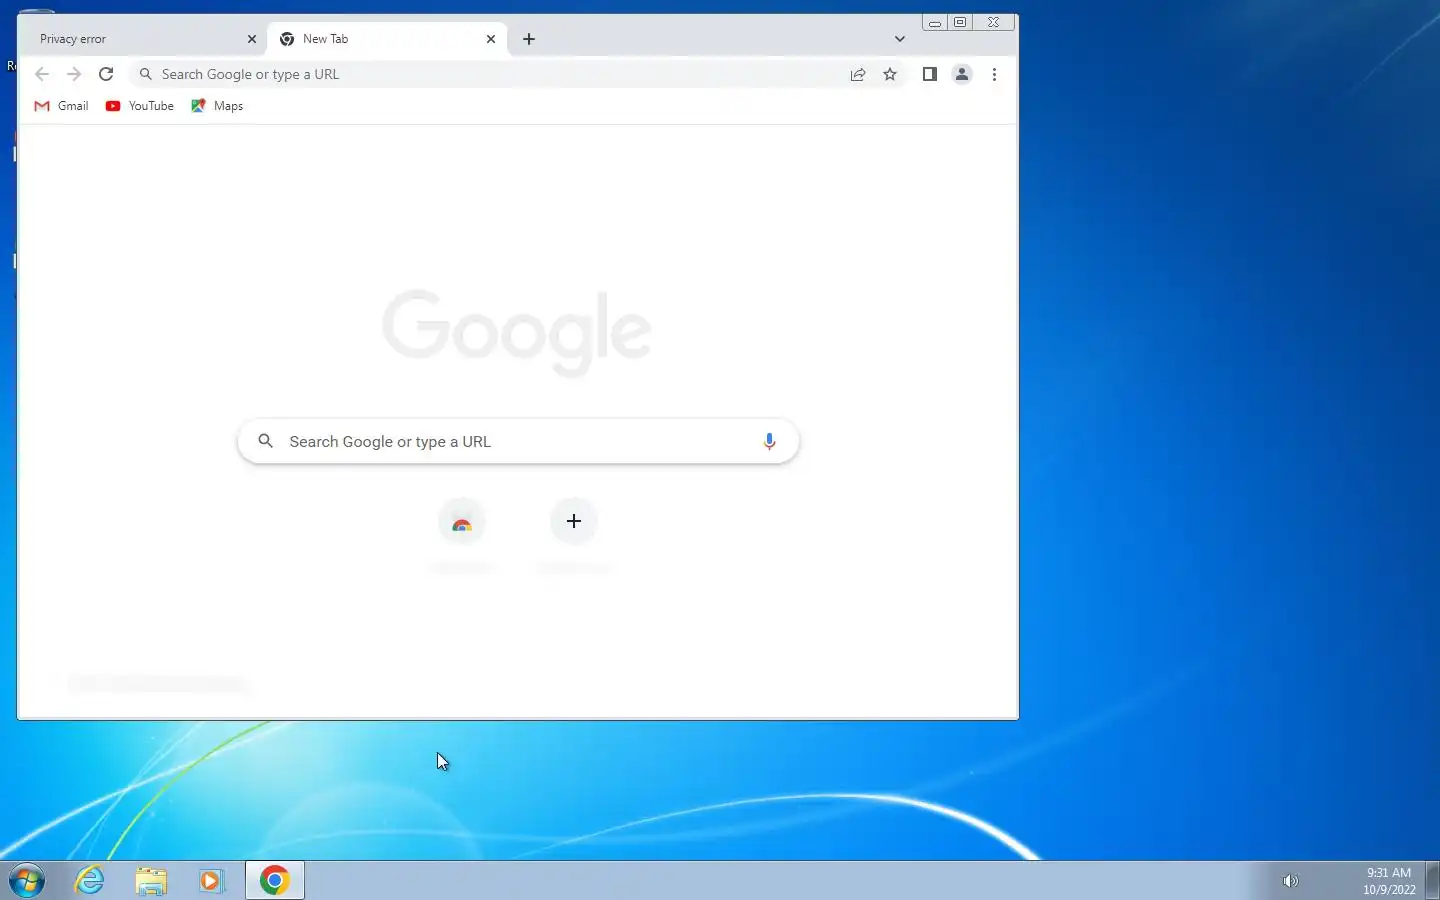Open the profile avatar menu
1440x900 pixels.
tap(962, 74)
